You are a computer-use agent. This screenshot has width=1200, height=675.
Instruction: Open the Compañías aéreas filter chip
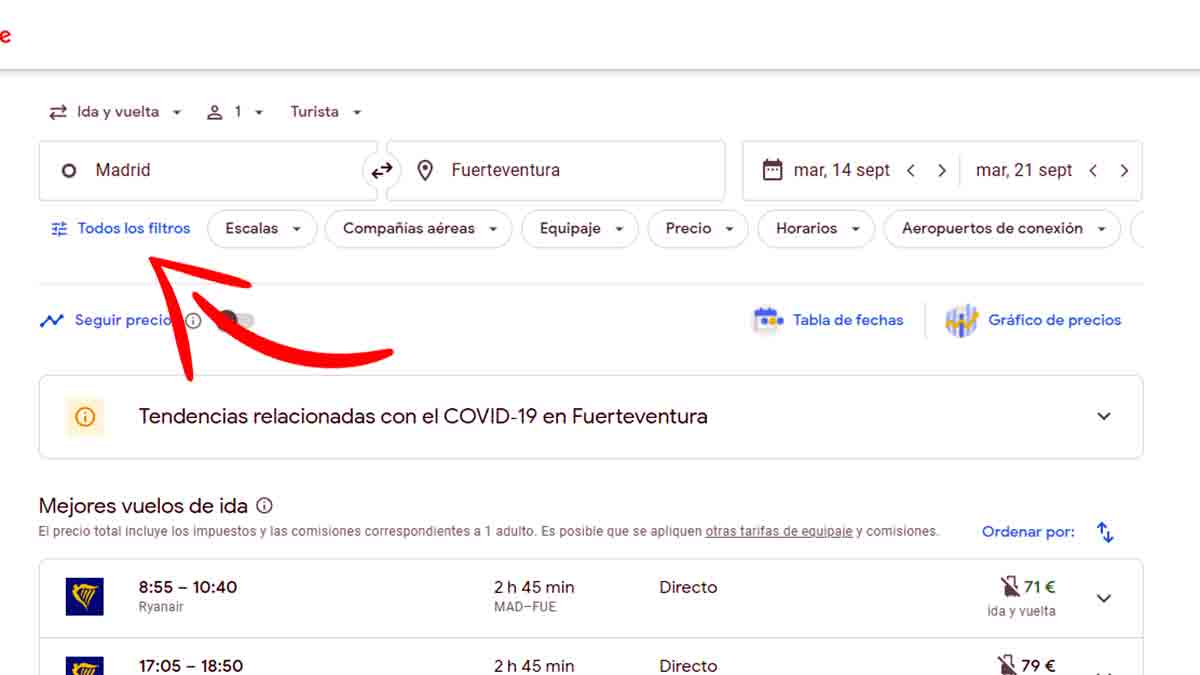pyautogui.click(x=418, y=229)
